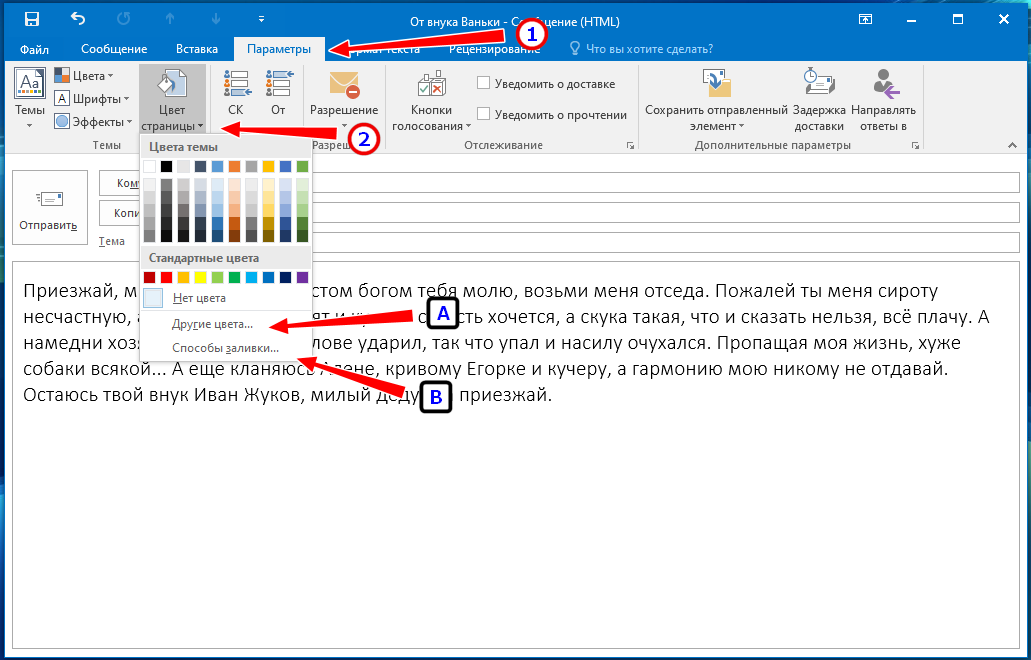Enable Уведомить о прочтении checkbox

(483, 114)
